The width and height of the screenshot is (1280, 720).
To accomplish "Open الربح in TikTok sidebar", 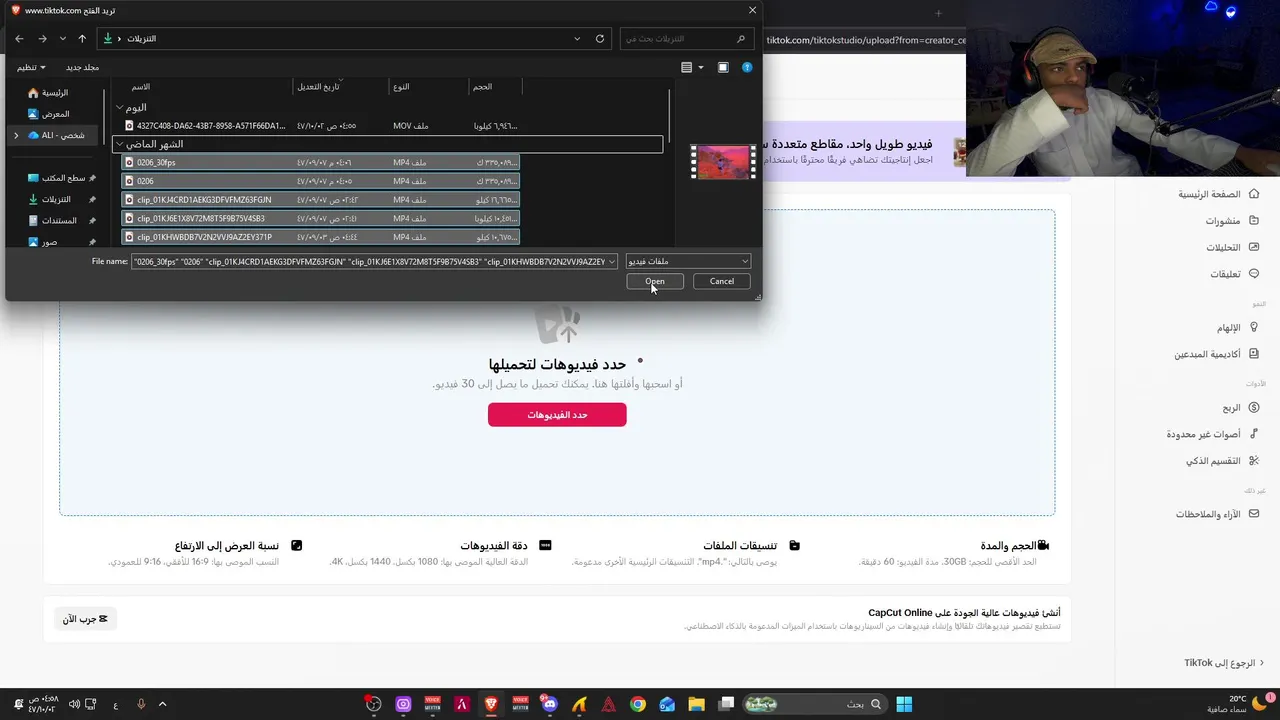I will point(1239,408).
